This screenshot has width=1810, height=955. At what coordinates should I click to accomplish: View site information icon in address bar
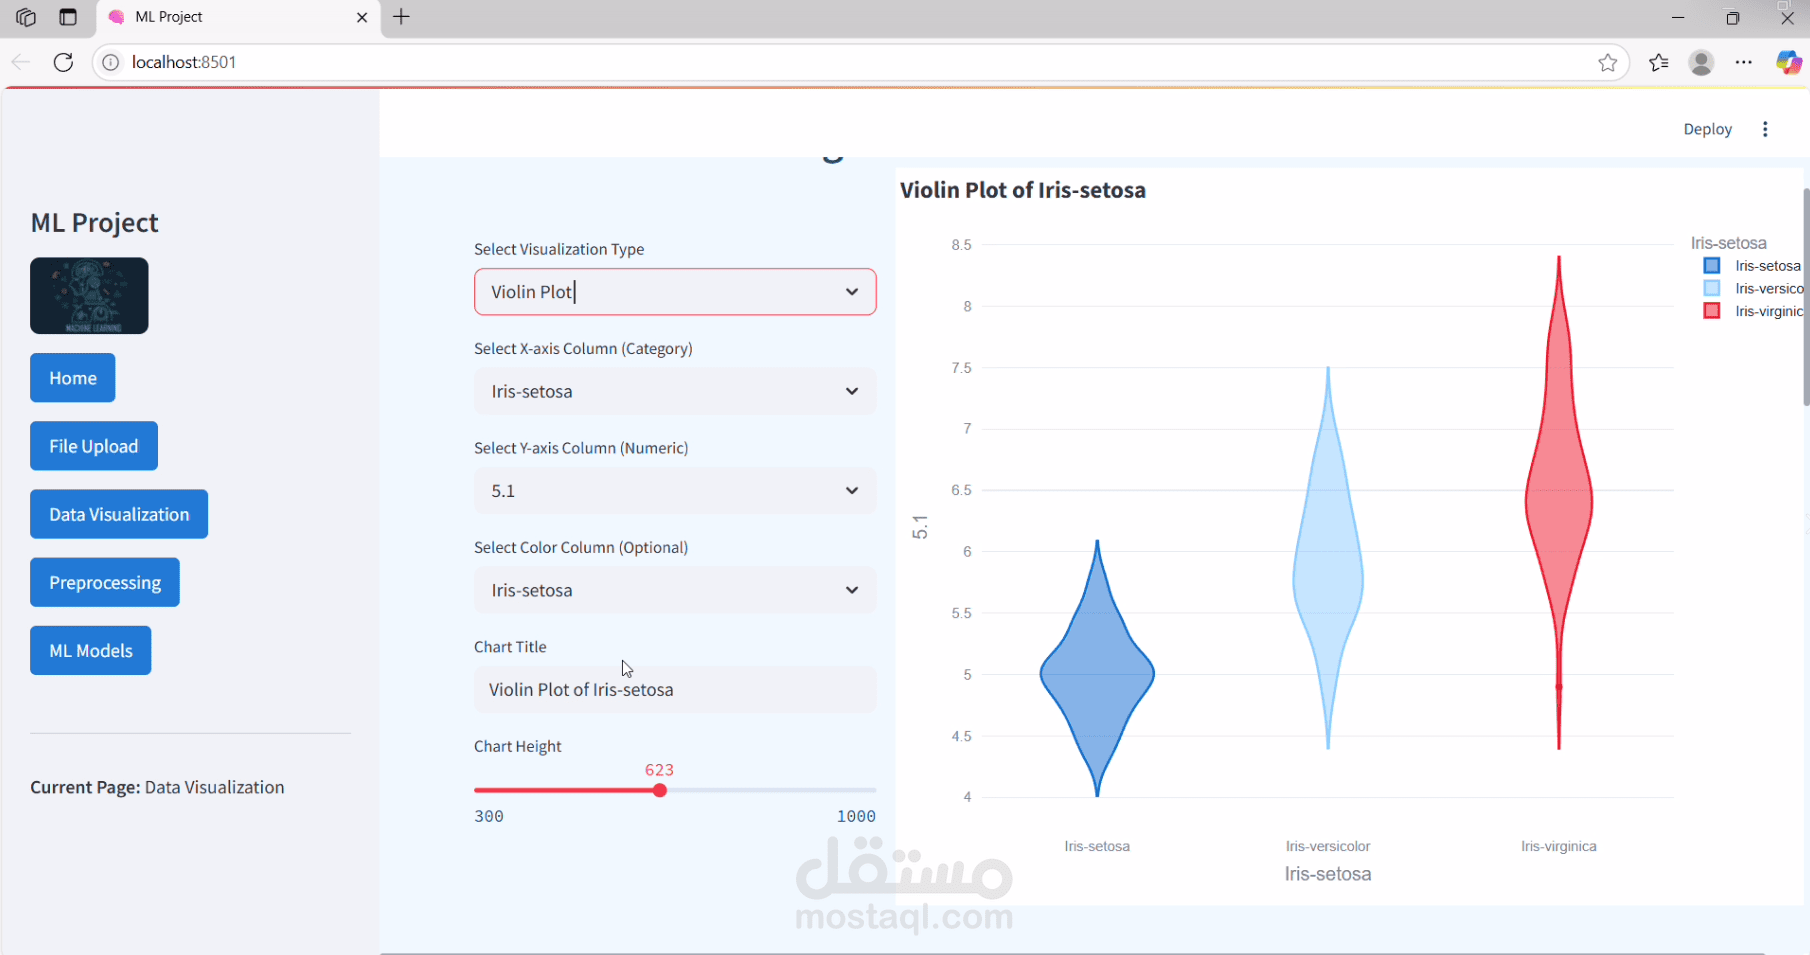point(111,62)
